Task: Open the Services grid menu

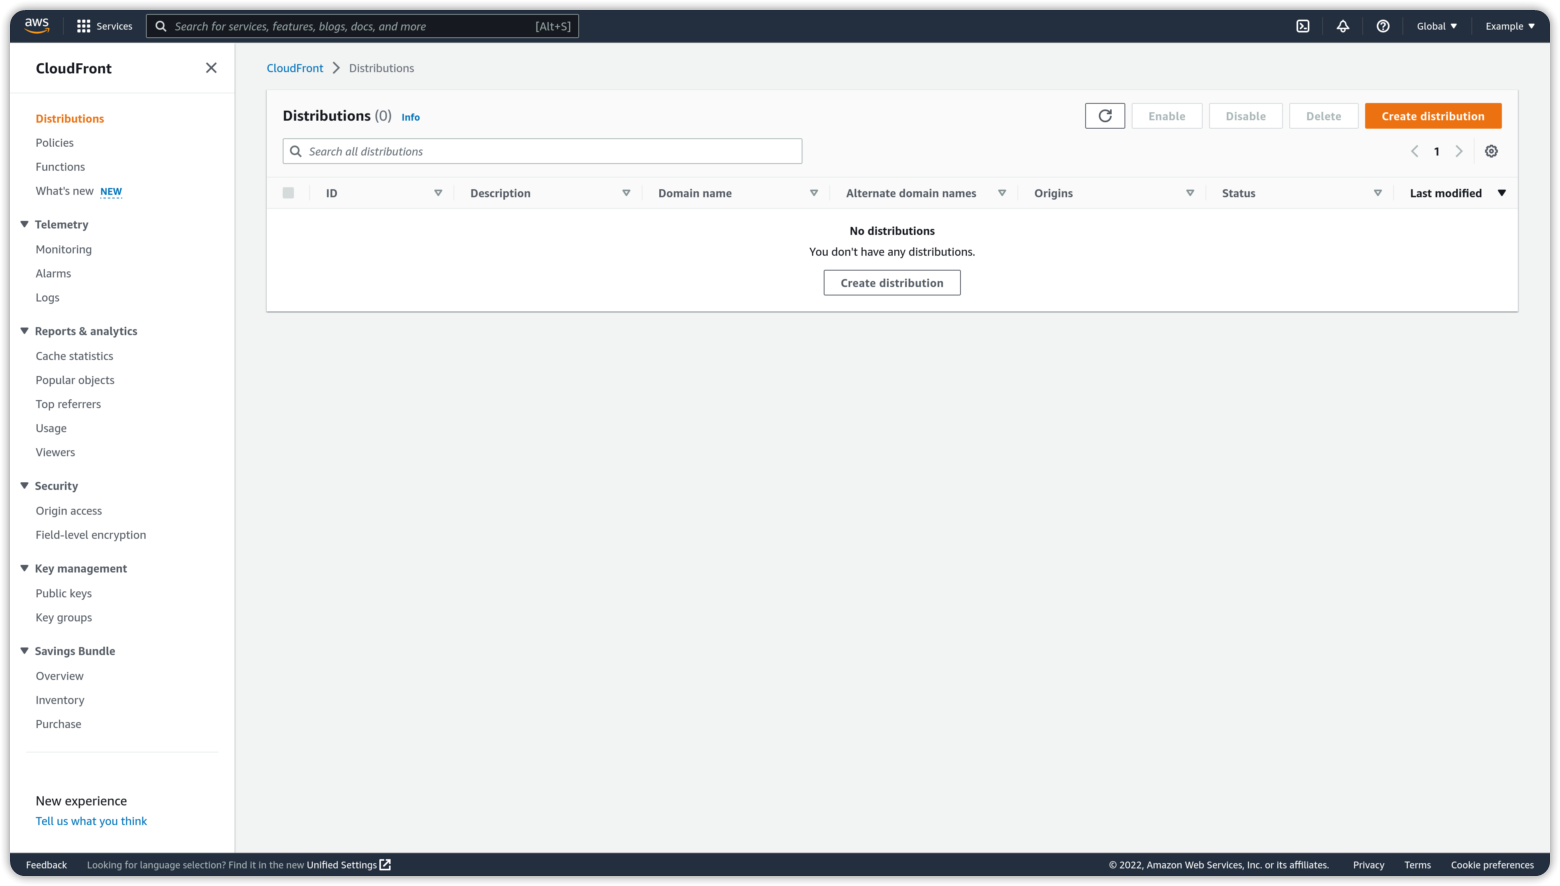Action: pos(104,26)
